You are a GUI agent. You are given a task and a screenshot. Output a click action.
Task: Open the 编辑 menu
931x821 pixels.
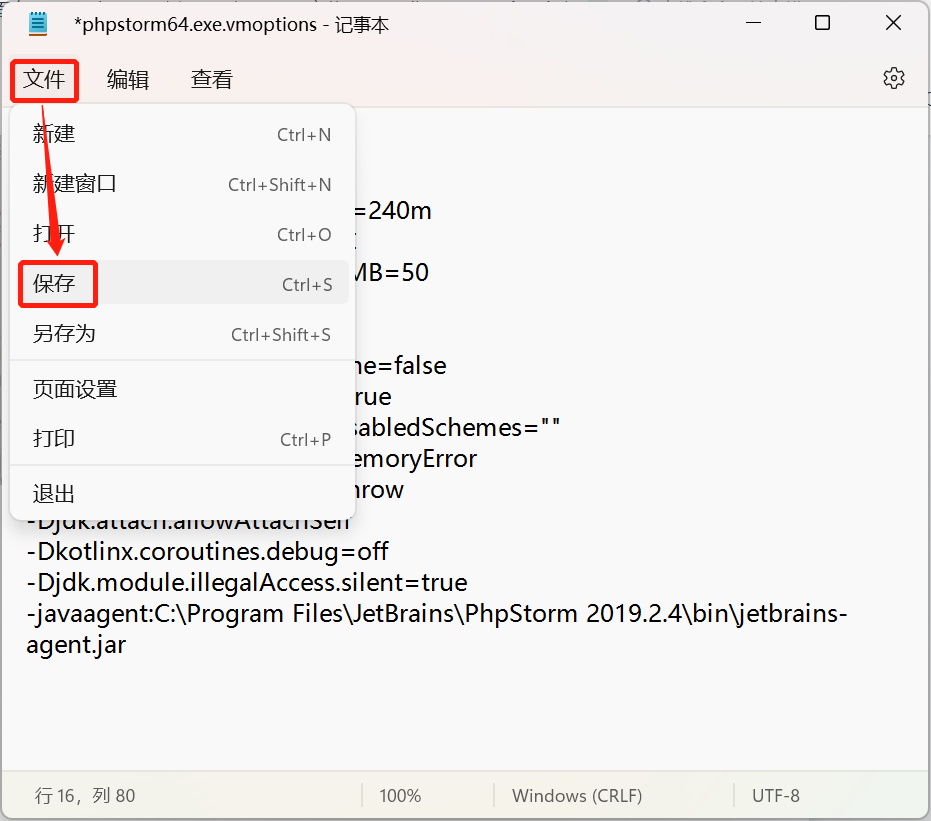tap(128, 80)
